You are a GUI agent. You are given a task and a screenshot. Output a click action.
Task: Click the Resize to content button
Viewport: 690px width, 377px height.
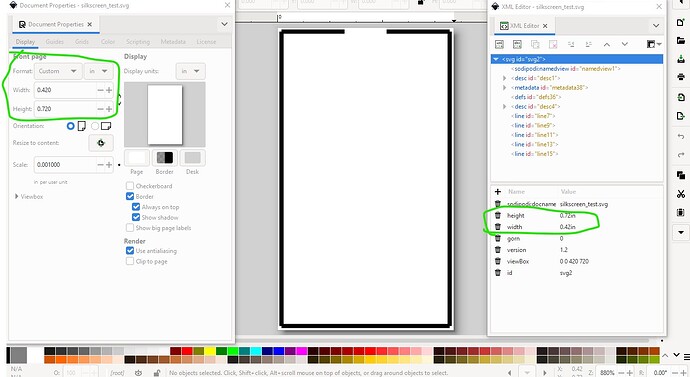pyautogui.click(x=101, y=143)
